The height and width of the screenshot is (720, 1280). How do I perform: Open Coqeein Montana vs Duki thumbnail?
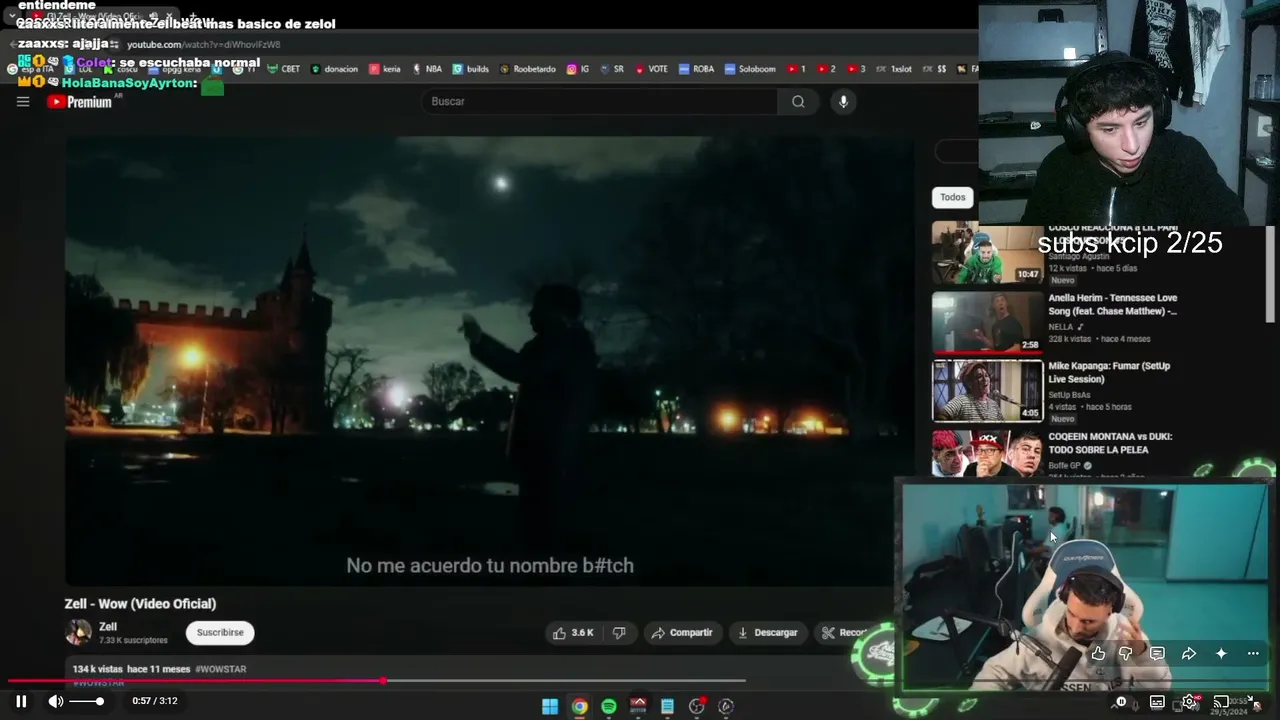tap(987, 454)
